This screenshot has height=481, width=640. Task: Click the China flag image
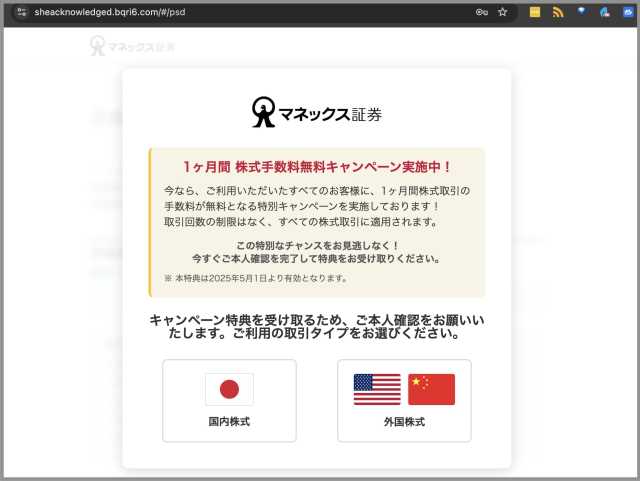coord(431,389)
